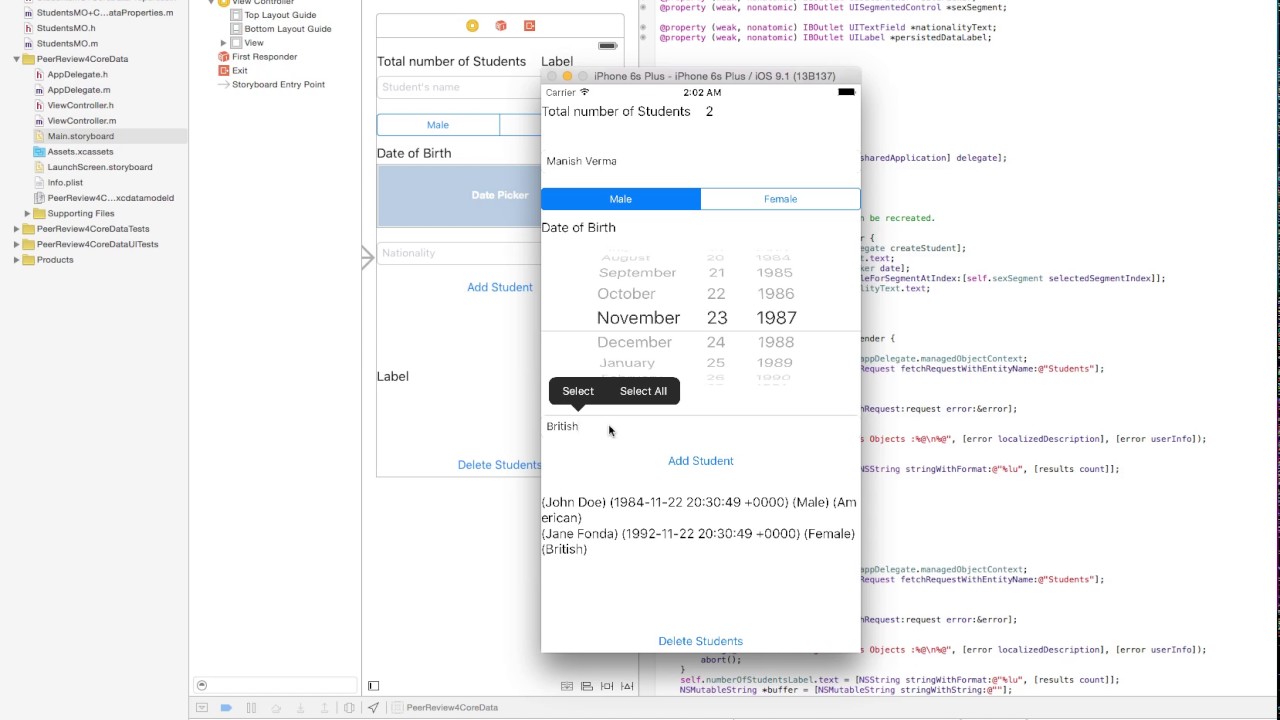This screenshot has height=720, width=1280.
Task: Click the British nationality field
Action: [700, 426]
